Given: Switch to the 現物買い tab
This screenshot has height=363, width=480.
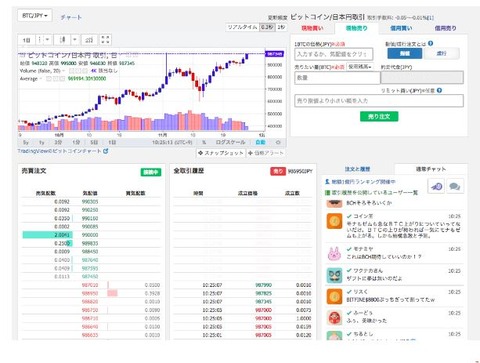Looking at the screenshot, I should coord(312,28).
